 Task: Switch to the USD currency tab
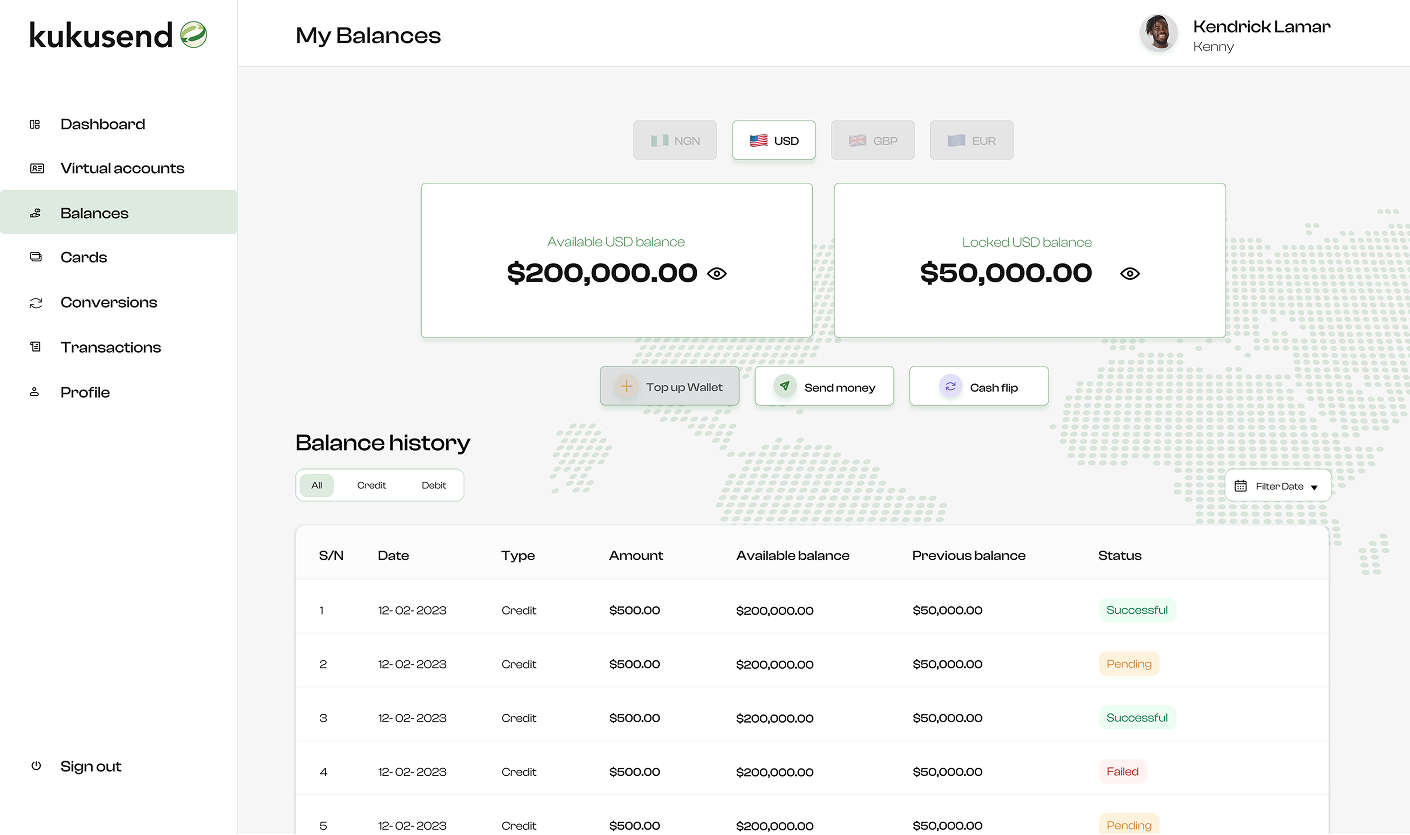click(773, 140)
